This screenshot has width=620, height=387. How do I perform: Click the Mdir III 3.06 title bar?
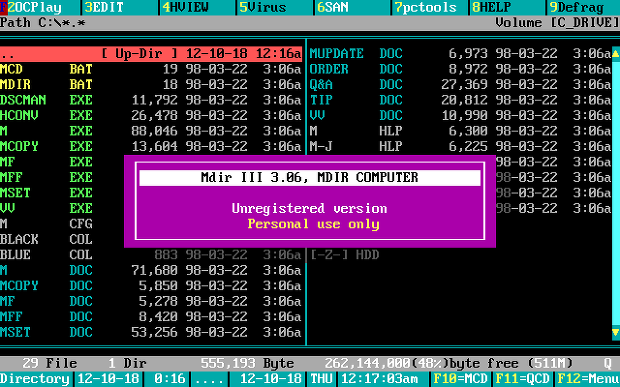coord(310,177)
